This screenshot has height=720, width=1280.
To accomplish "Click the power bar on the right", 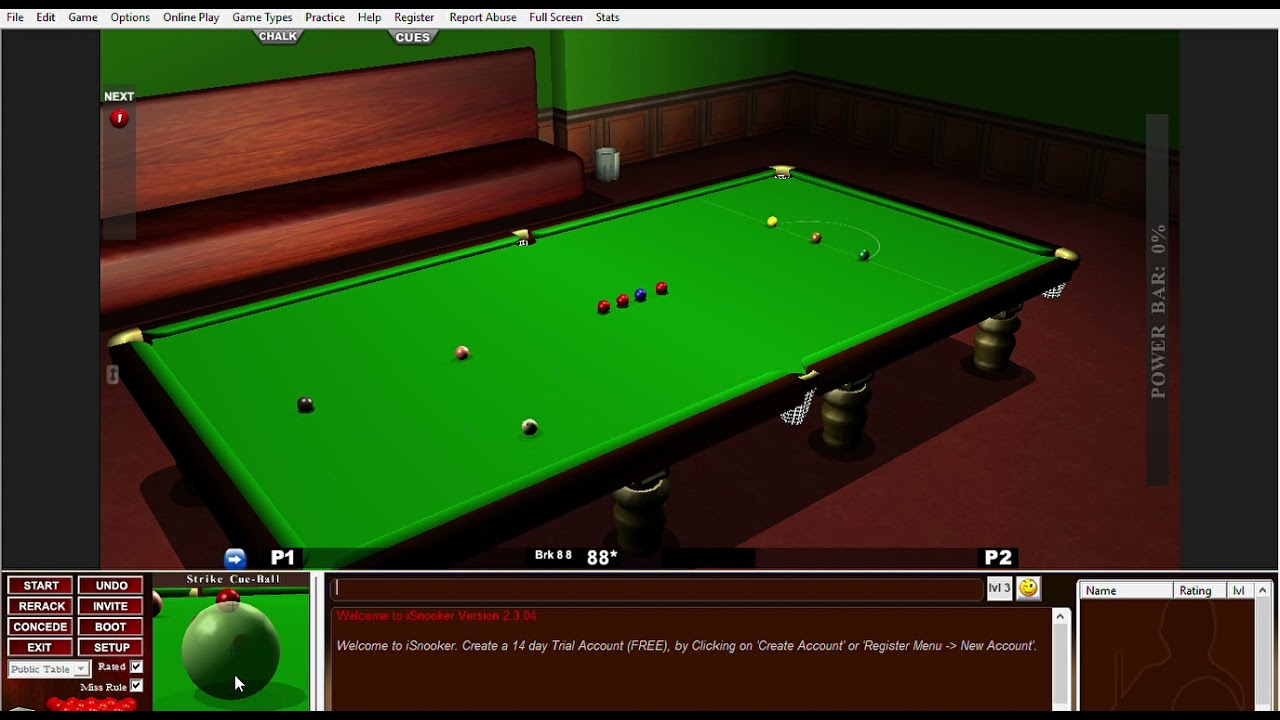I will click(x=1157, y=300).
